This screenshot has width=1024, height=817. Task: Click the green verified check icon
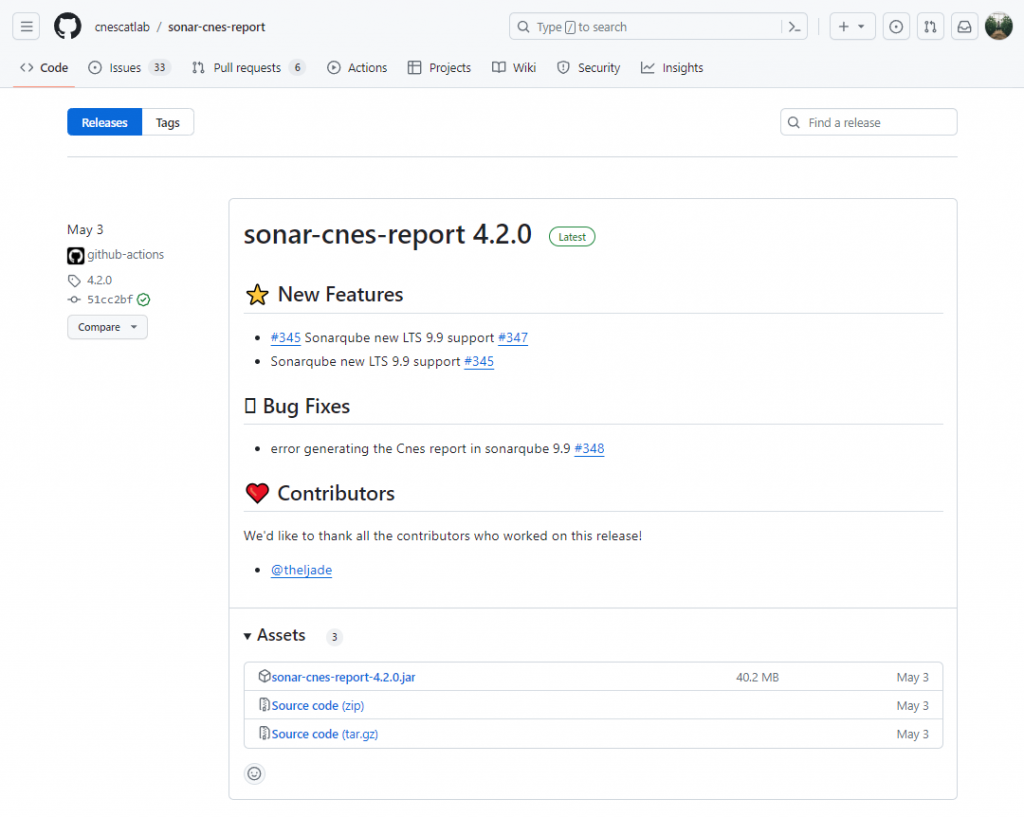[x=144, y=300]
